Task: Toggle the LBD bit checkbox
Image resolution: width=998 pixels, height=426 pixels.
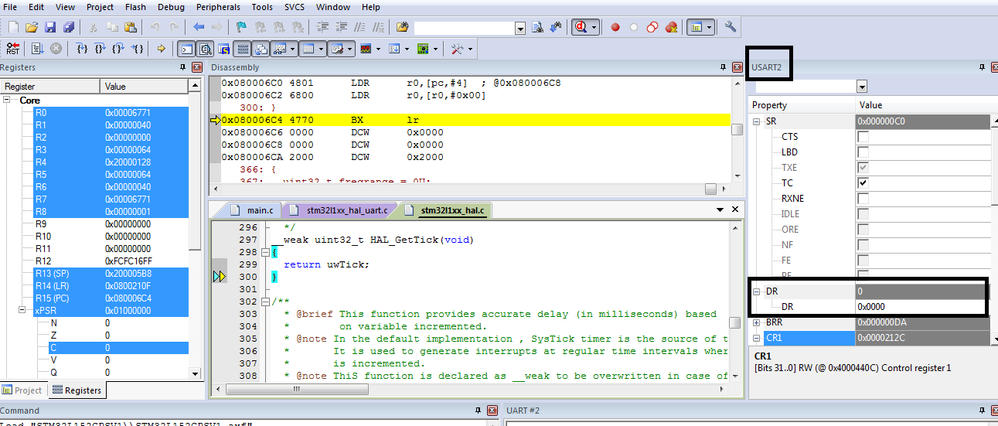Action: tap(863, 152)
